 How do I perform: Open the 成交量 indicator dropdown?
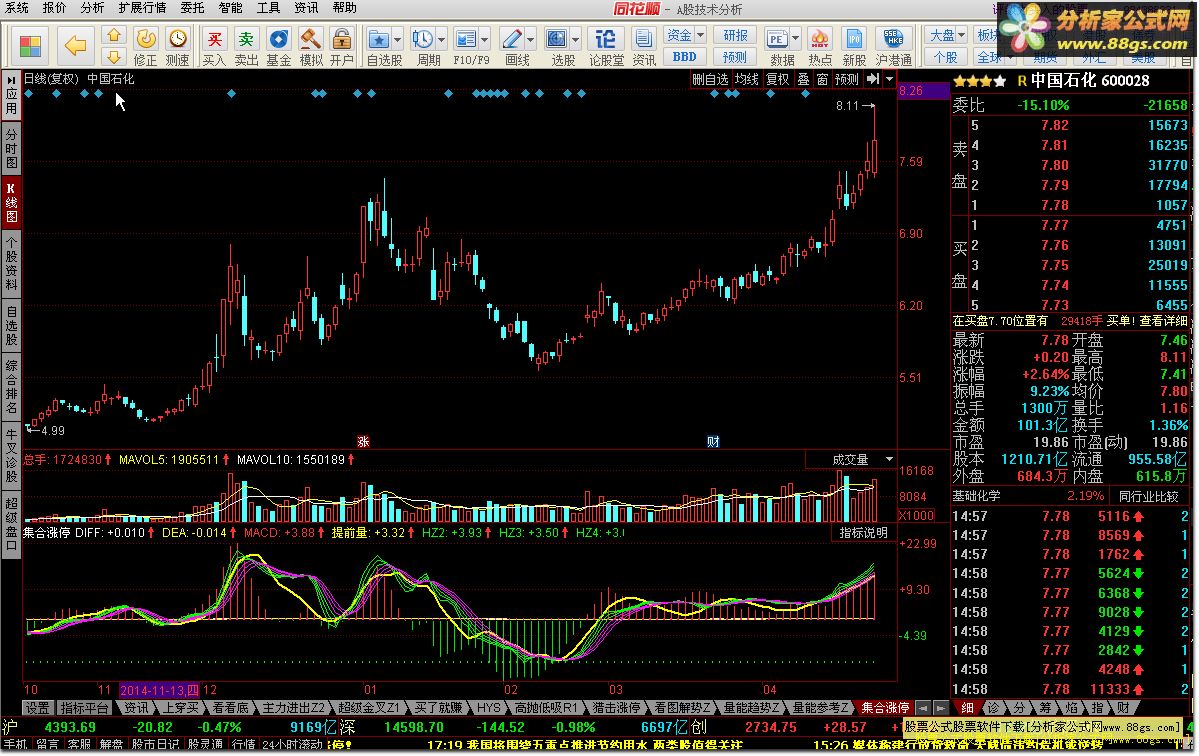tap(889, 459)
